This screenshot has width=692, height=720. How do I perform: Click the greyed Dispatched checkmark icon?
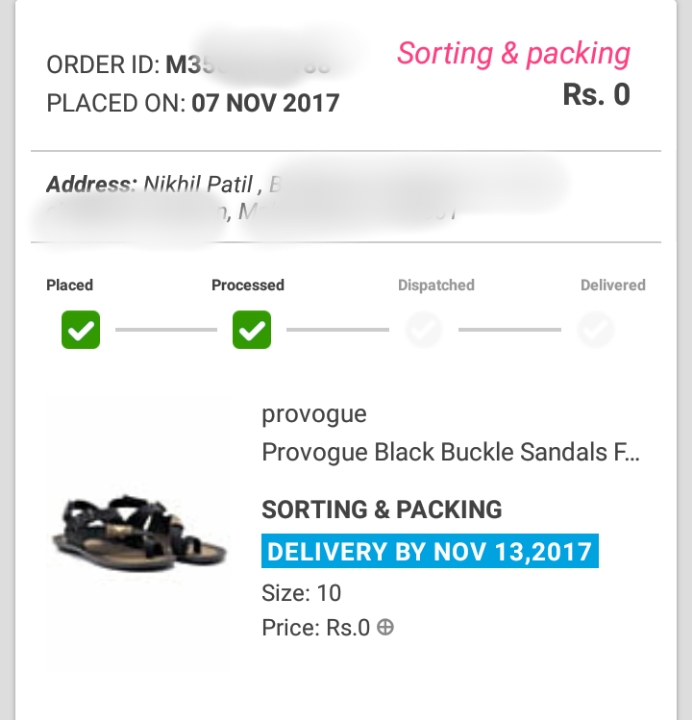click(x=424, y=330)
